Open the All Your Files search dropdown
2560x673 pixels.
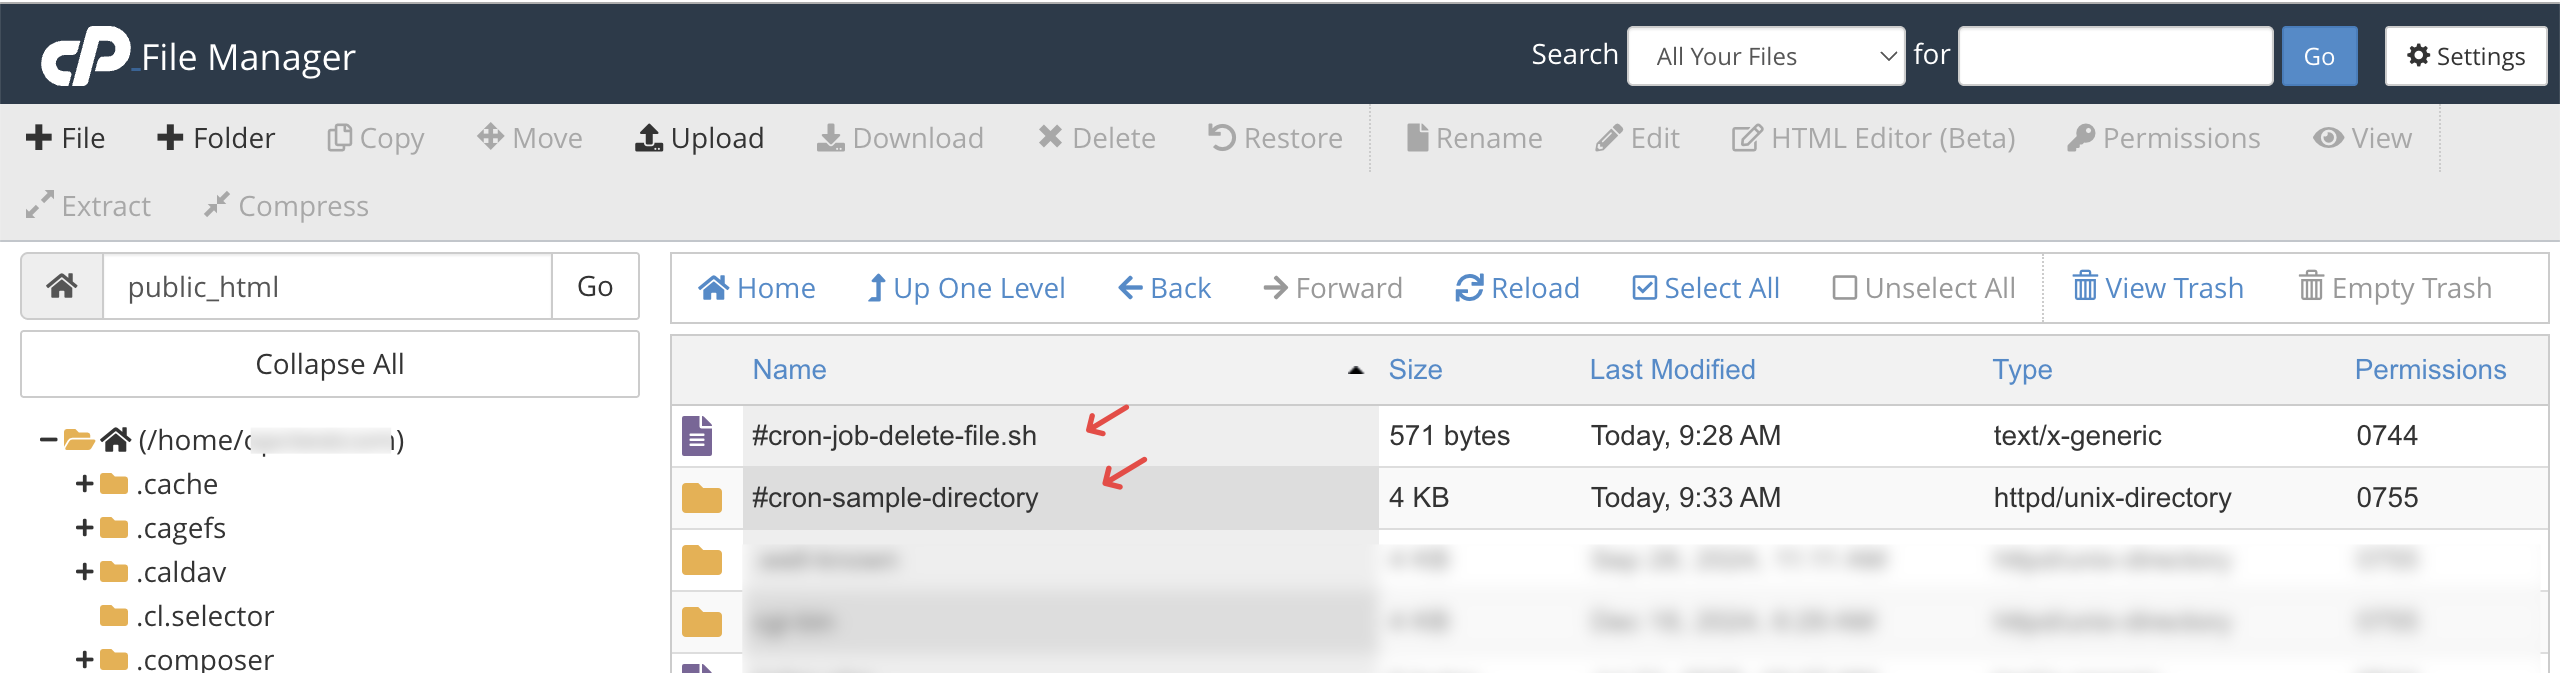tap(1765, 56)
